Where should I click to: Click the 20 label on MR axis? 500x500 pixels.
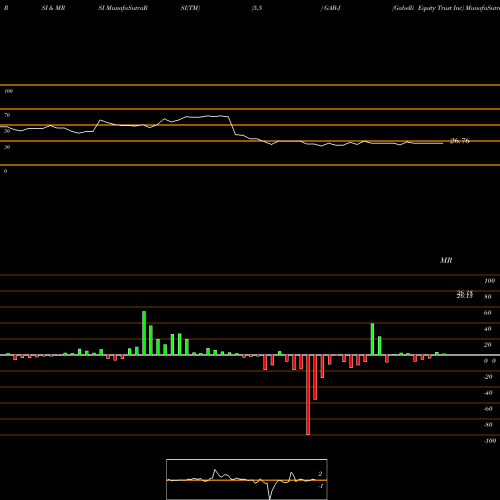[x=488, y=345]
